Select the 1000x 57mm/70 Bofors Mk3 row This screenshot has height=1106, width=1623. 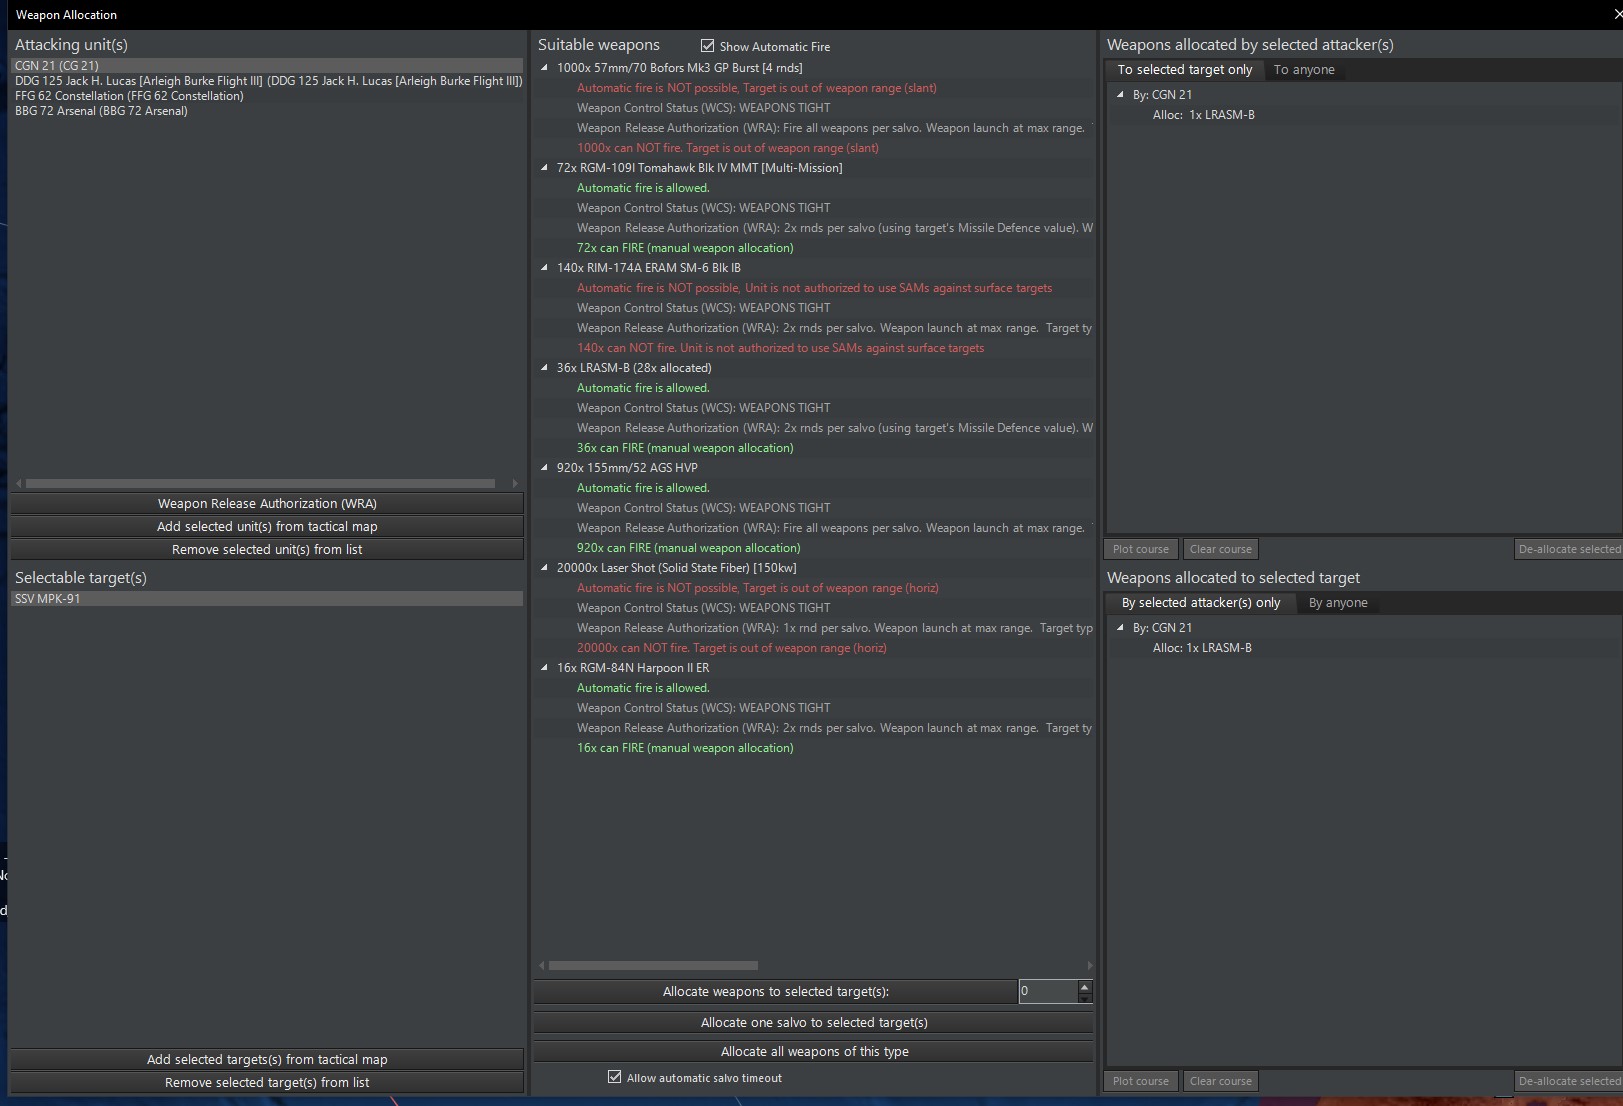point(679,68)
